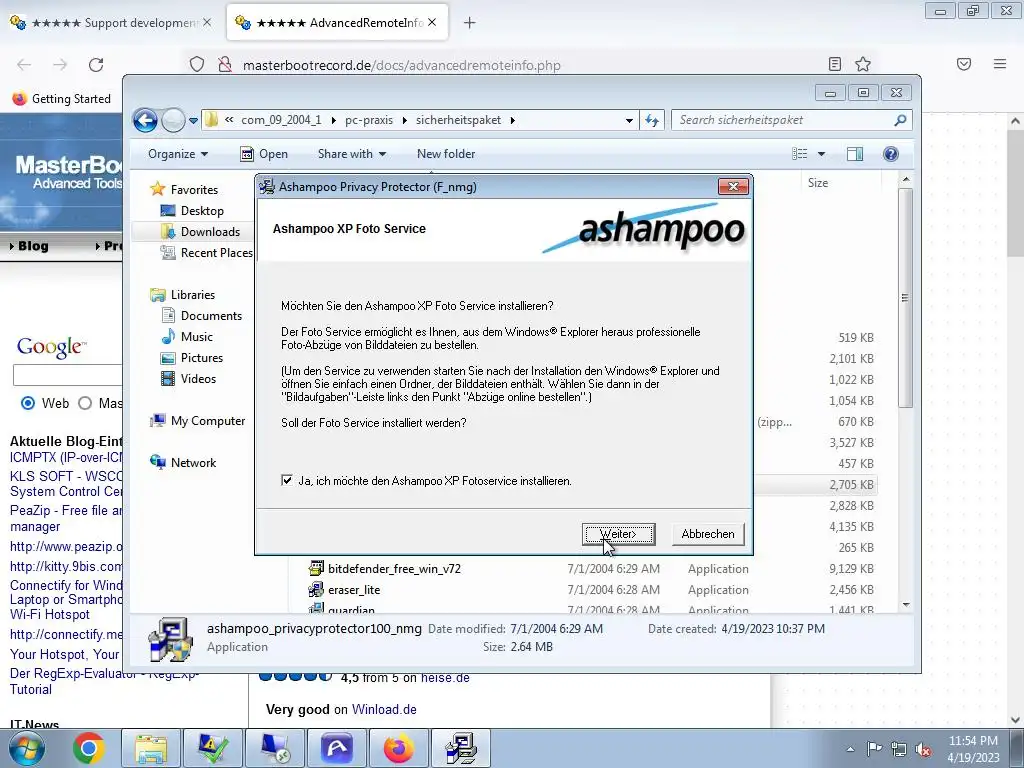
Task: Switch to Firefox in the taskbar
Action: [398, 748]
